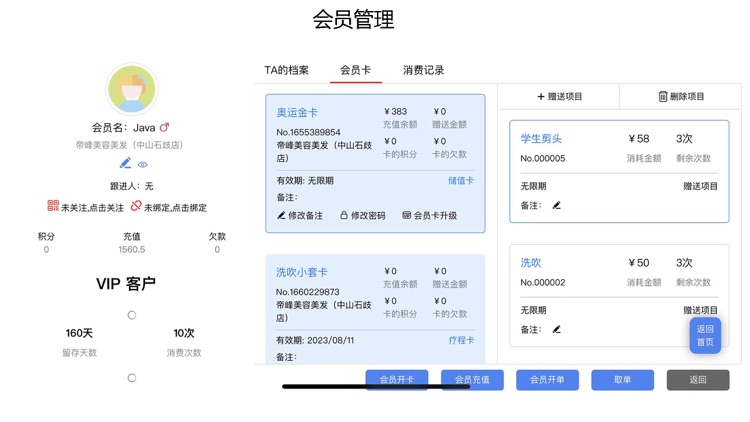The image size is (750, 422).
Task: Open 未关注,点击关注 link
Action: [92, 208]
